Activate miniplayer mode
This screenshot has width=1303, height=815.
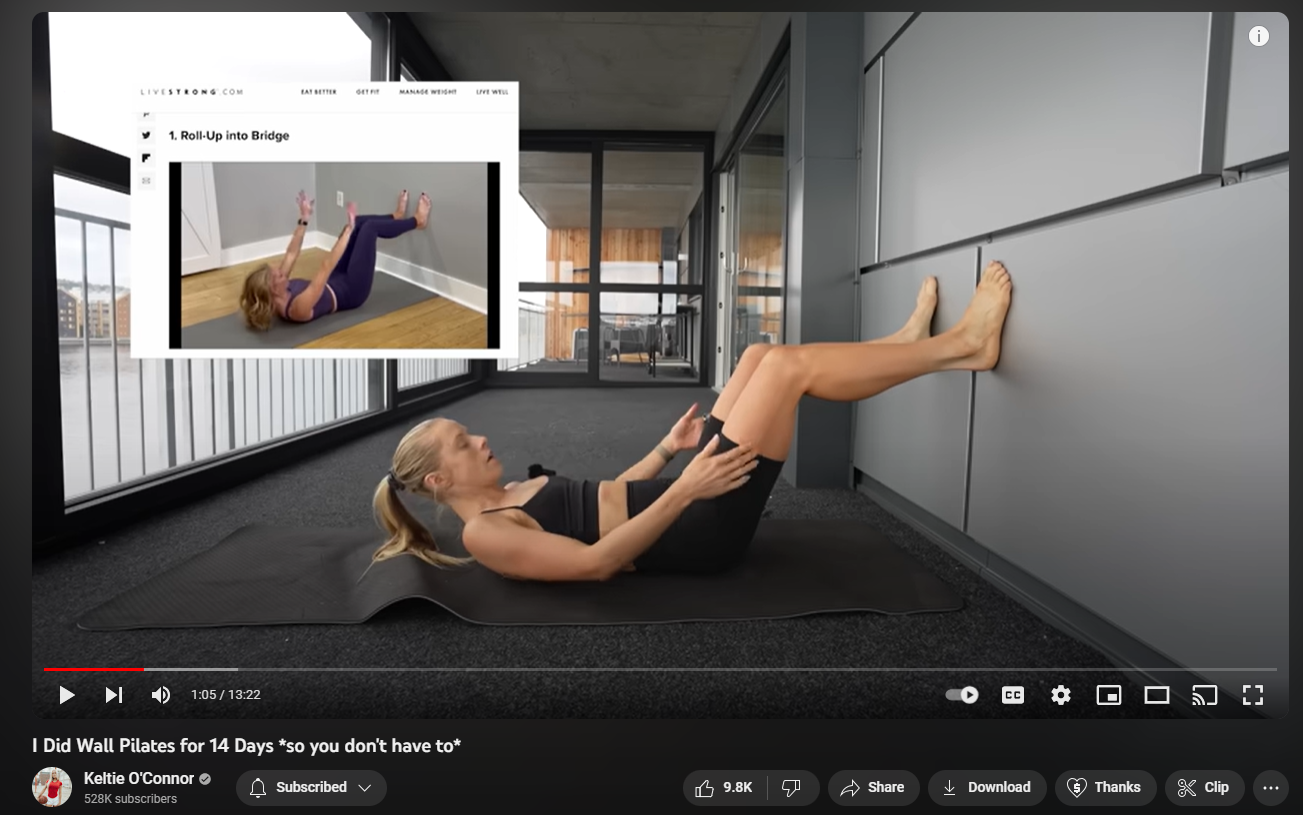tap(1108, 694)
